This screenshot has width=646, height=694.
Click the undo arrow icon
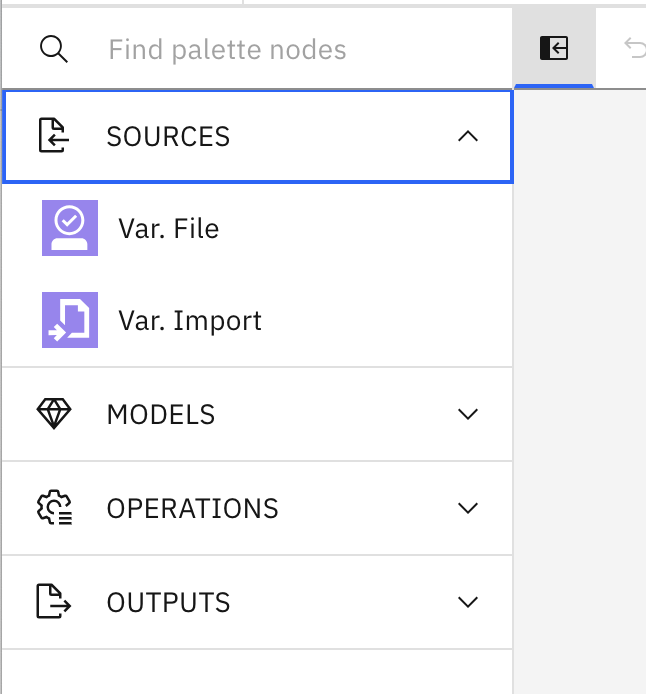(635, 48)
